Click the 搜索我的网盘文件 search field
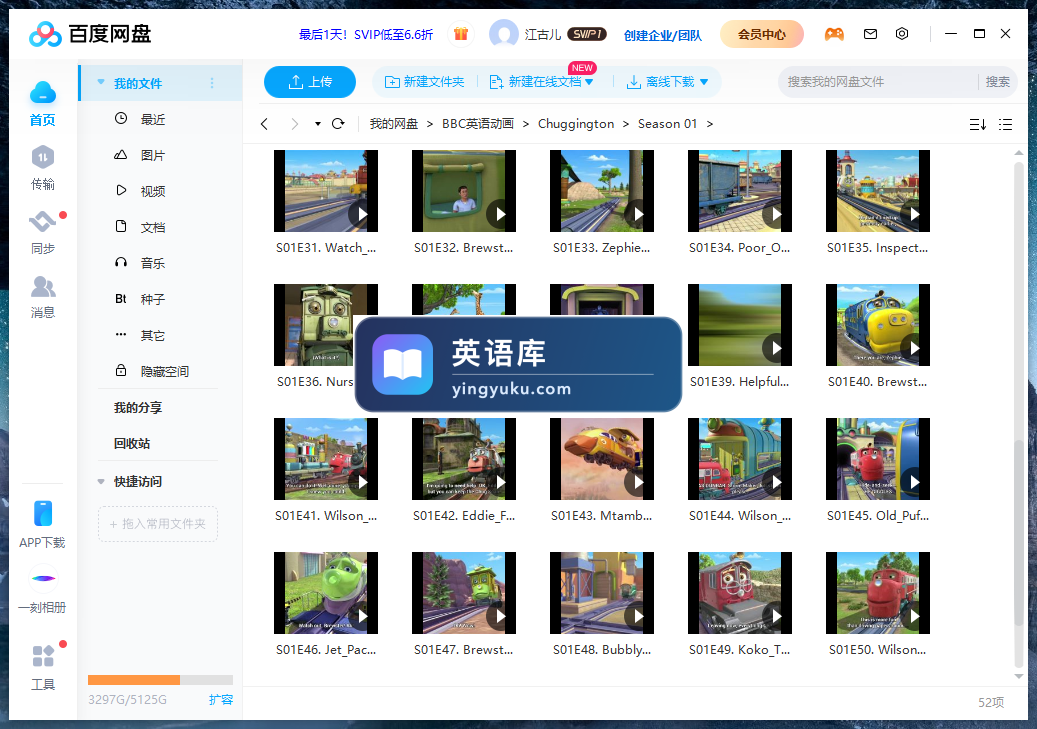 [880, 82]
